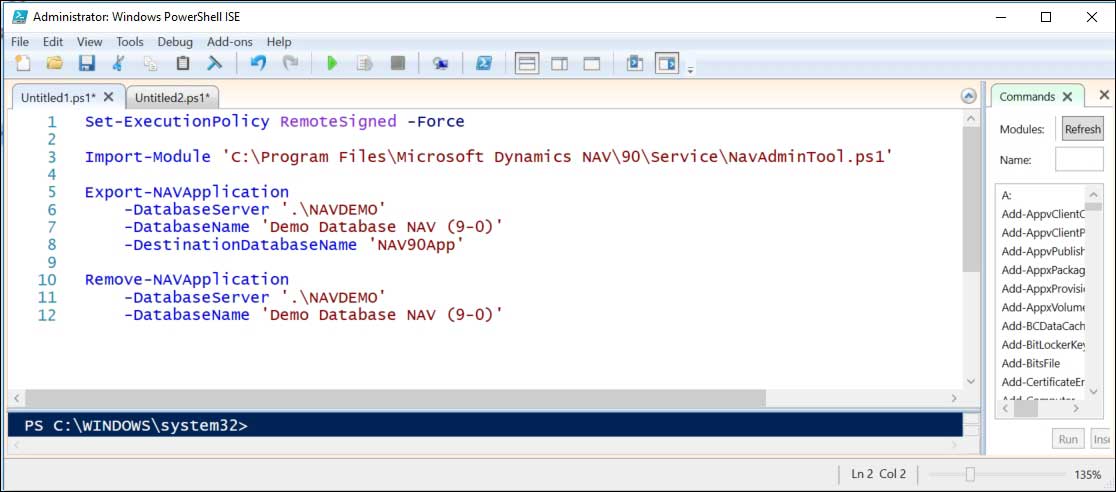
Task: Click the Run Script green play icon
Action: tap(332, 64)
